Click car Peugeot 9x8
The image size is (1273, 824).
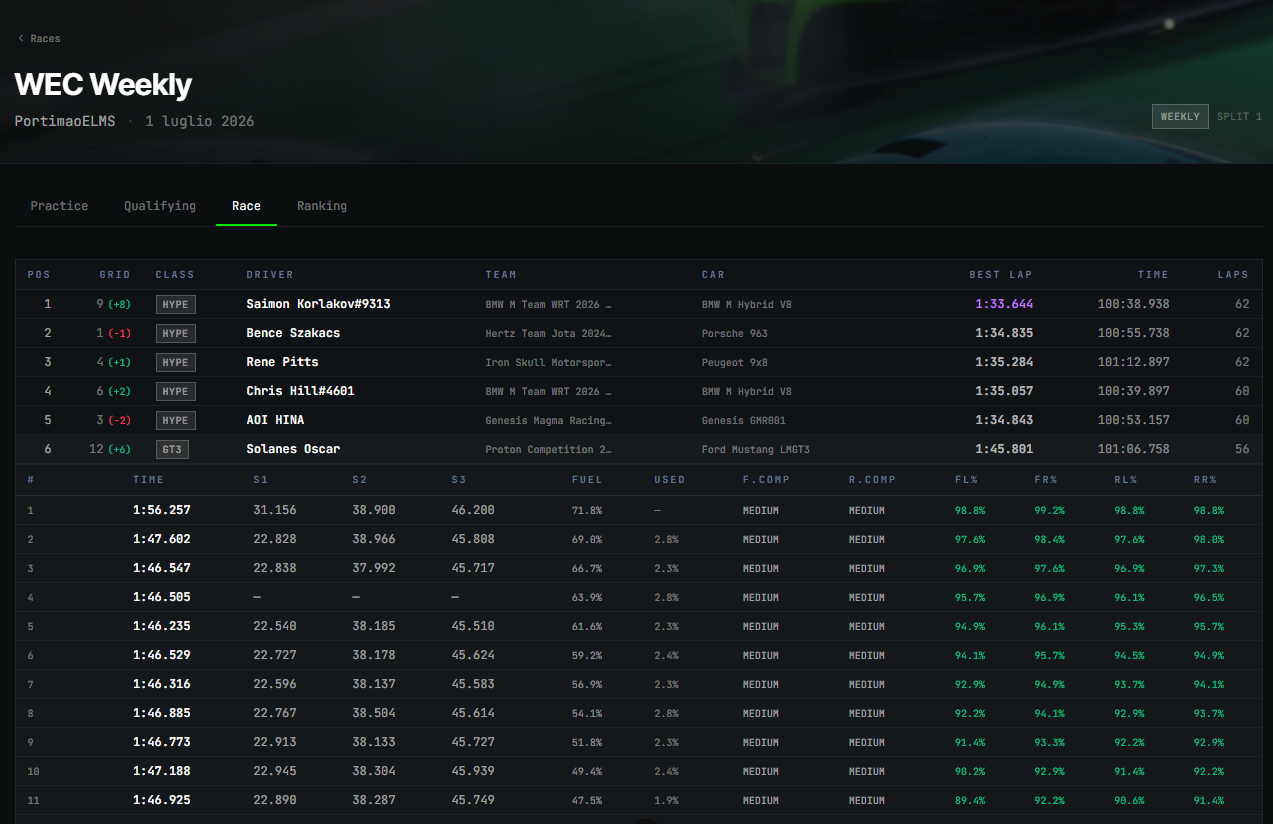tap(735, 362)
